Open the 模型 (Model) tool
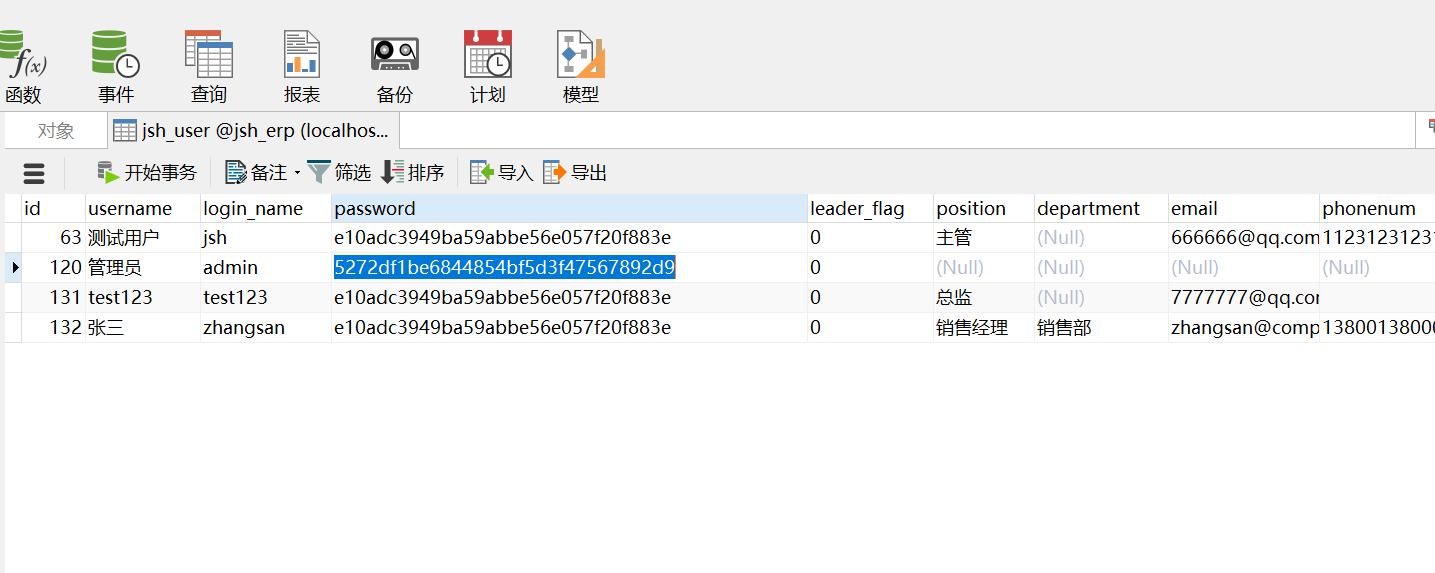The width and height of the screenshot is (1435, 573). 581,66
